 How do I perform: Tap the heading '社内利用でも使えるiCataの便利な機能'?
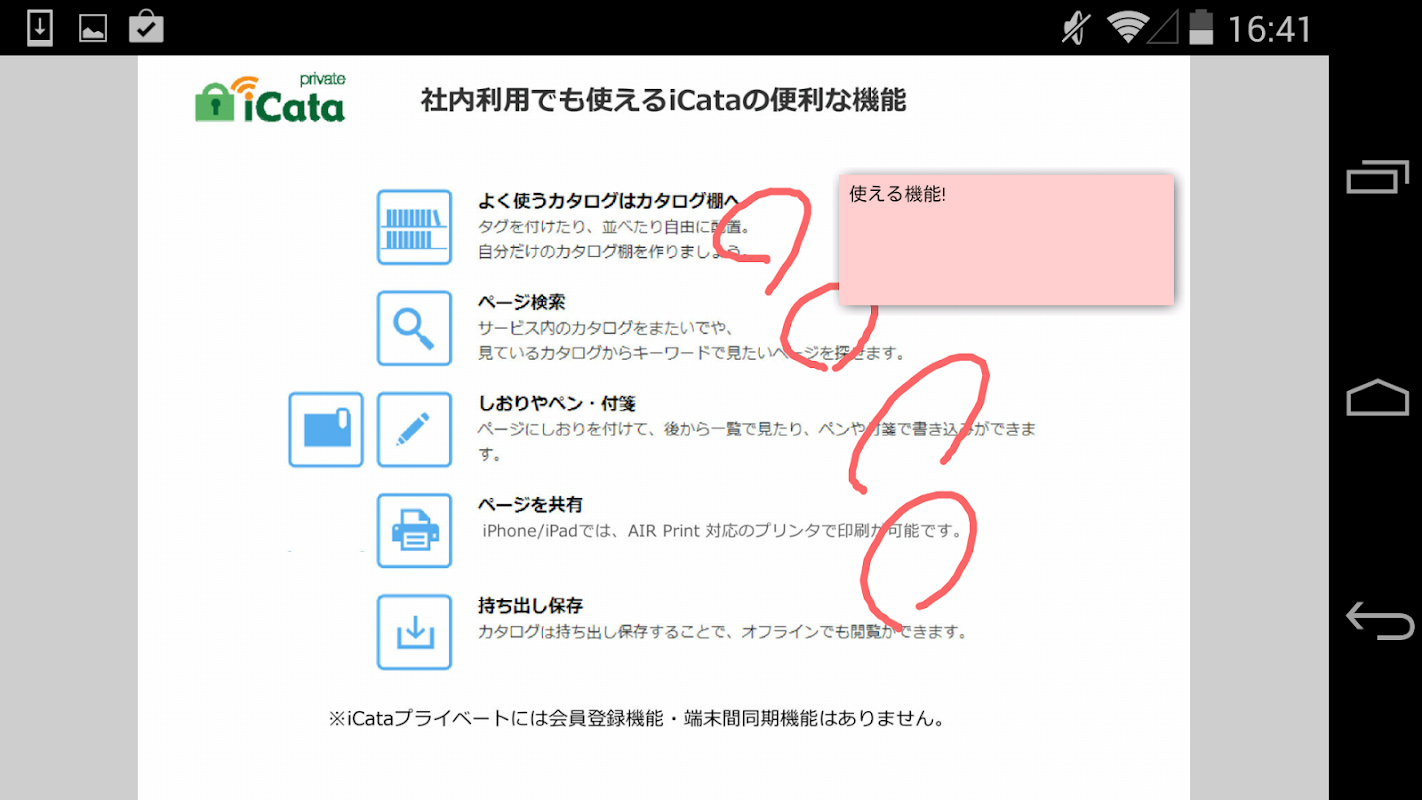(x=663, y=100)
